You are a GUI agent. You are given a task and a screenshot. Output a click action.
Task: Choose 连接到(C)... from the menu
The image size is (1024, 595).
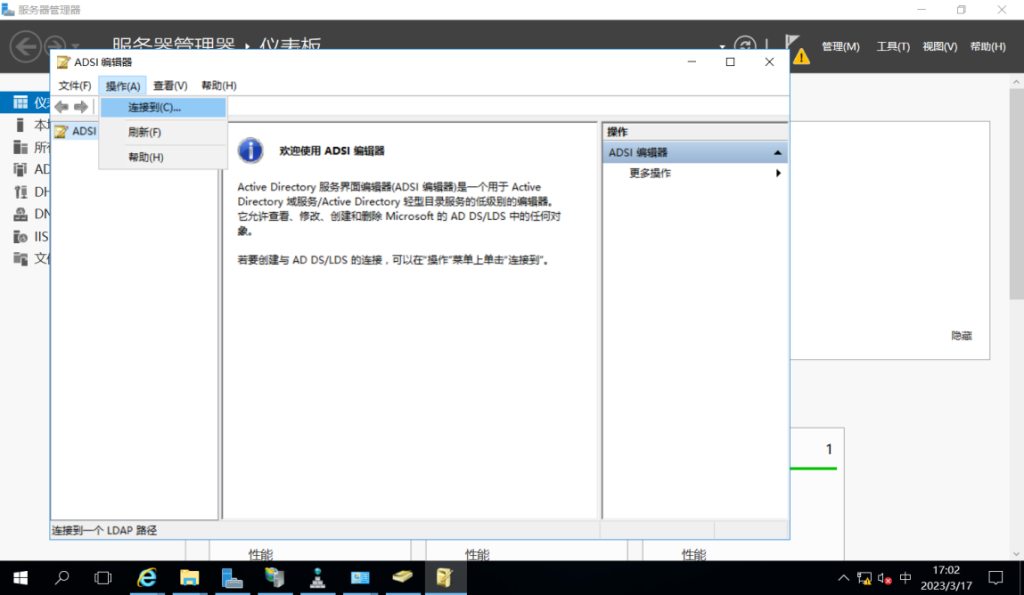pos(163,107)
